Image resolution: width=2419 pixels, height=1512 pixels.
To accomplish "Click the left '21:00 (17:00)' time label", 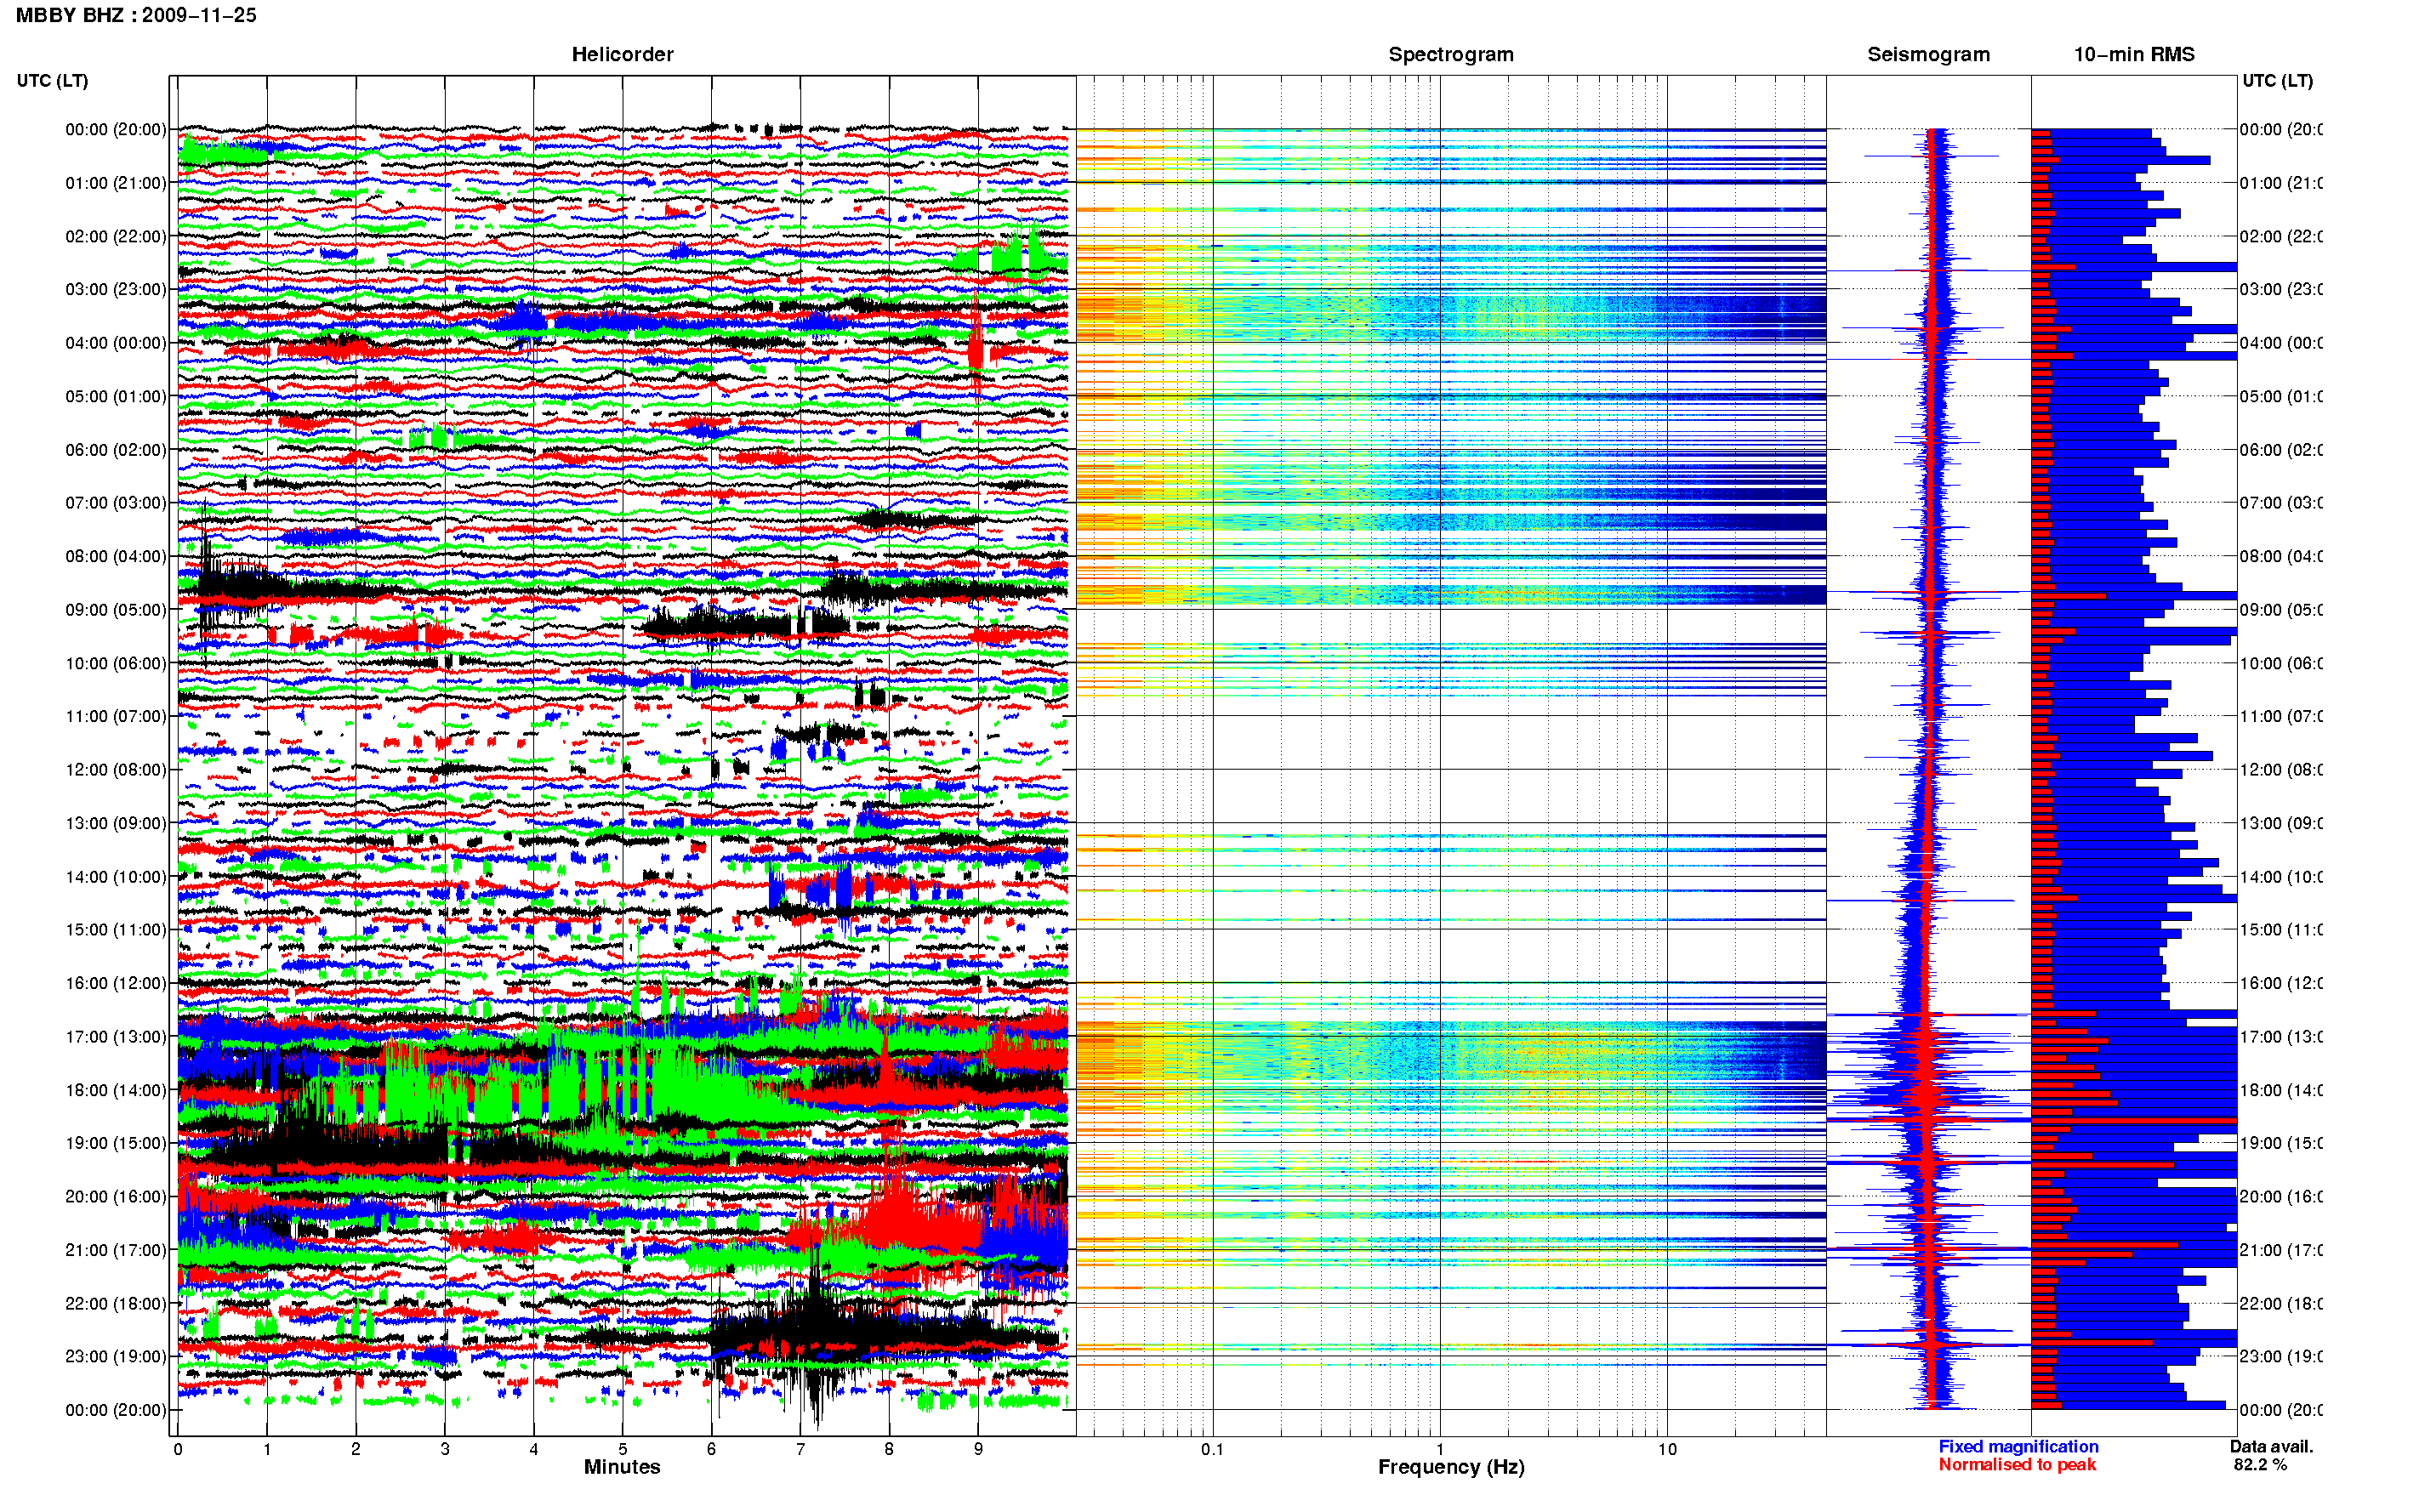I will point(116,1250).
